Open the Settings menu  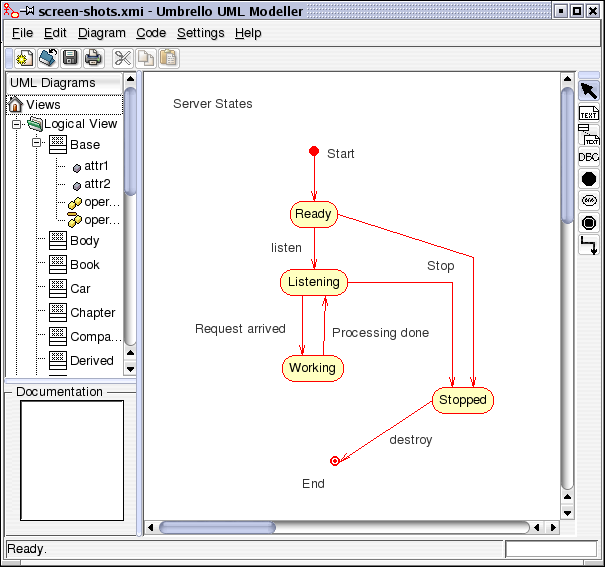[201, 33]
